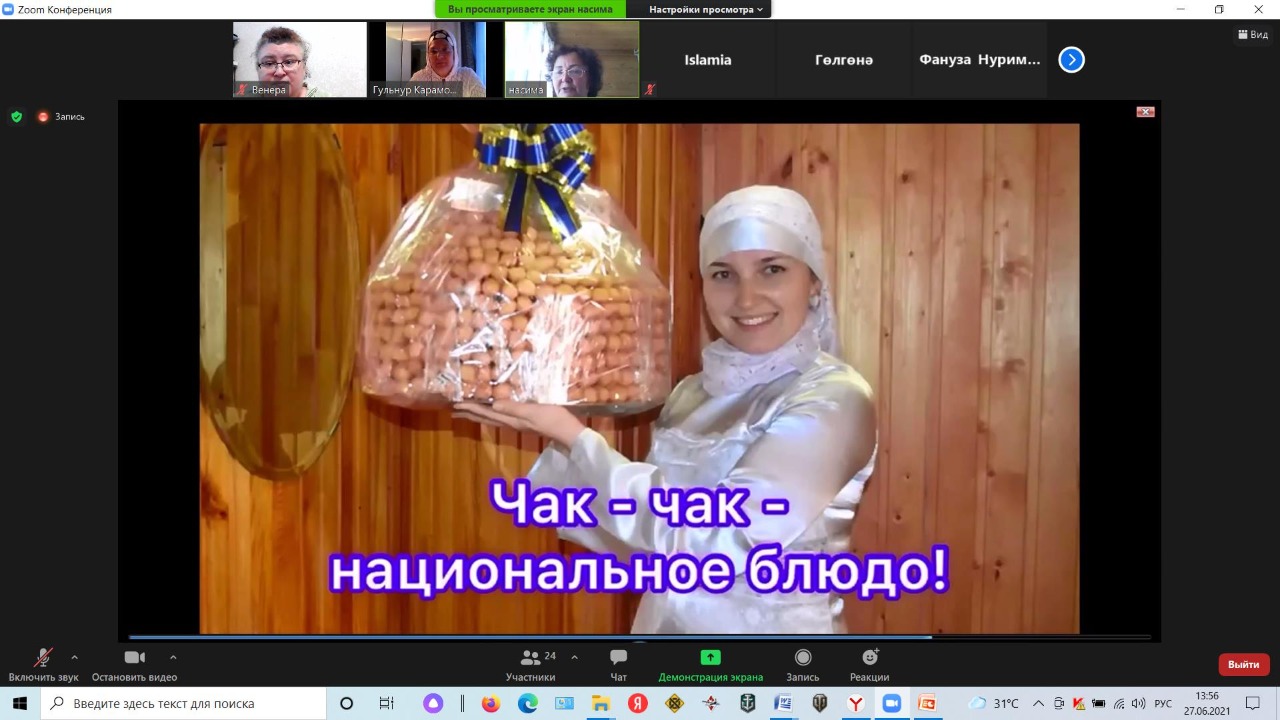Show next participants with the blue arrow
Viewport: 1280px width, 720px height.
(1071, 60)
